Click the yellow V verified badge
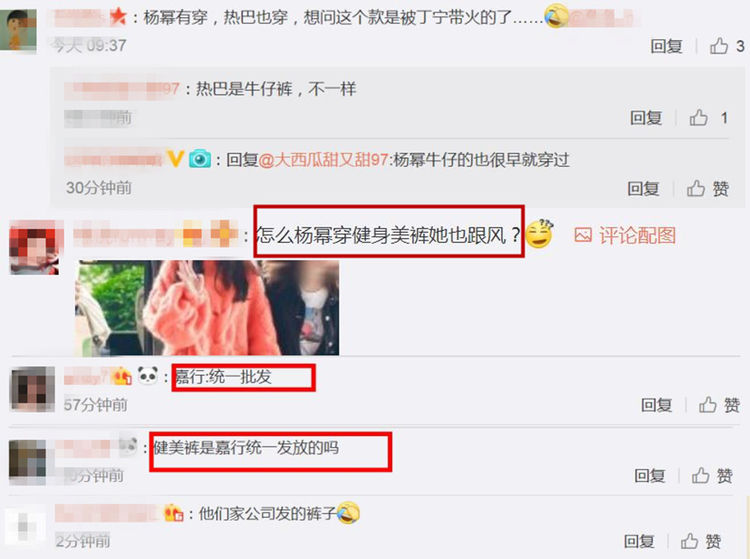 [x=176, y=158]
